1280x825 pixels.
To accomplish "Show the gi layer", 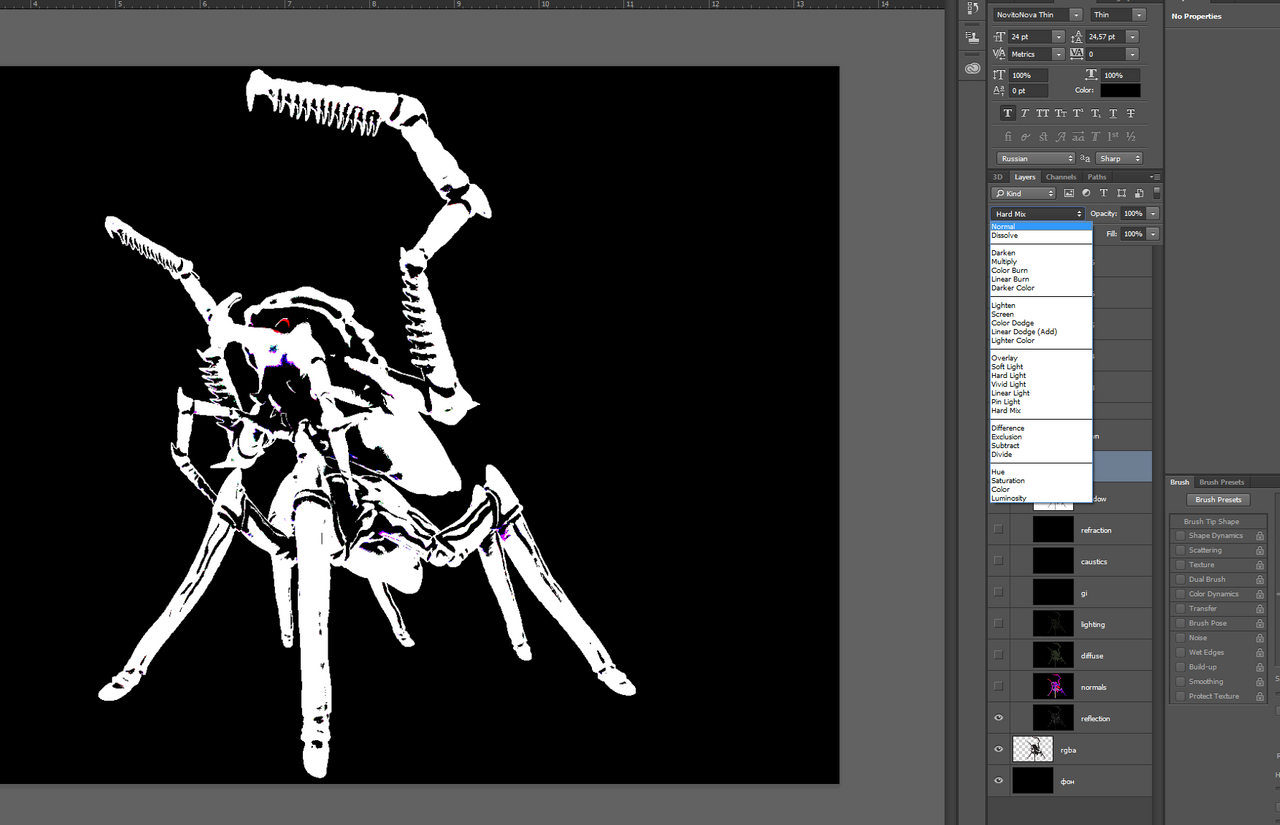I will tap(998, 593).
